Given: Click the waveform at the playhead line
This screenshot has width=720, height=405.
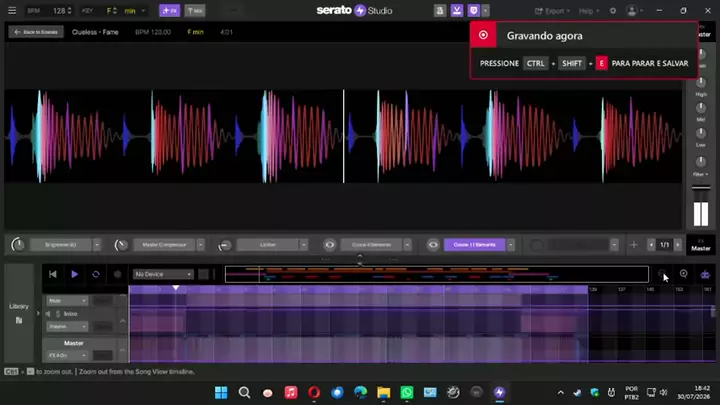Looking at the screenshot, I should [343, 136].
